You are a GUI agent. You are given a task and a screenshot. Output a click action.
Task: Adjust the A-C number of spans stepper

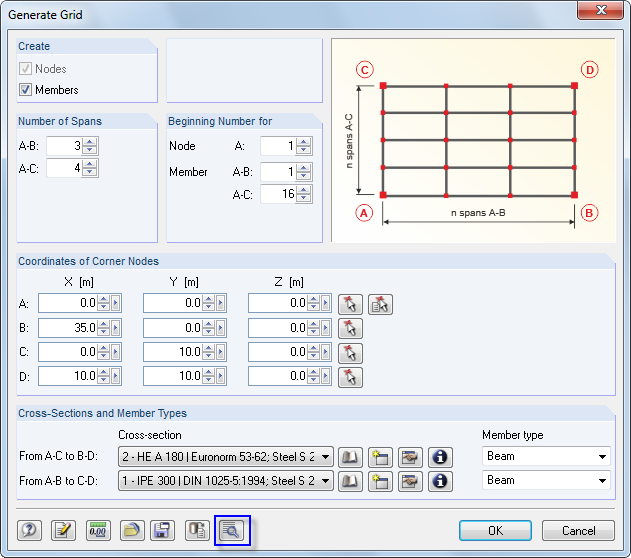[x=90, y=168]
